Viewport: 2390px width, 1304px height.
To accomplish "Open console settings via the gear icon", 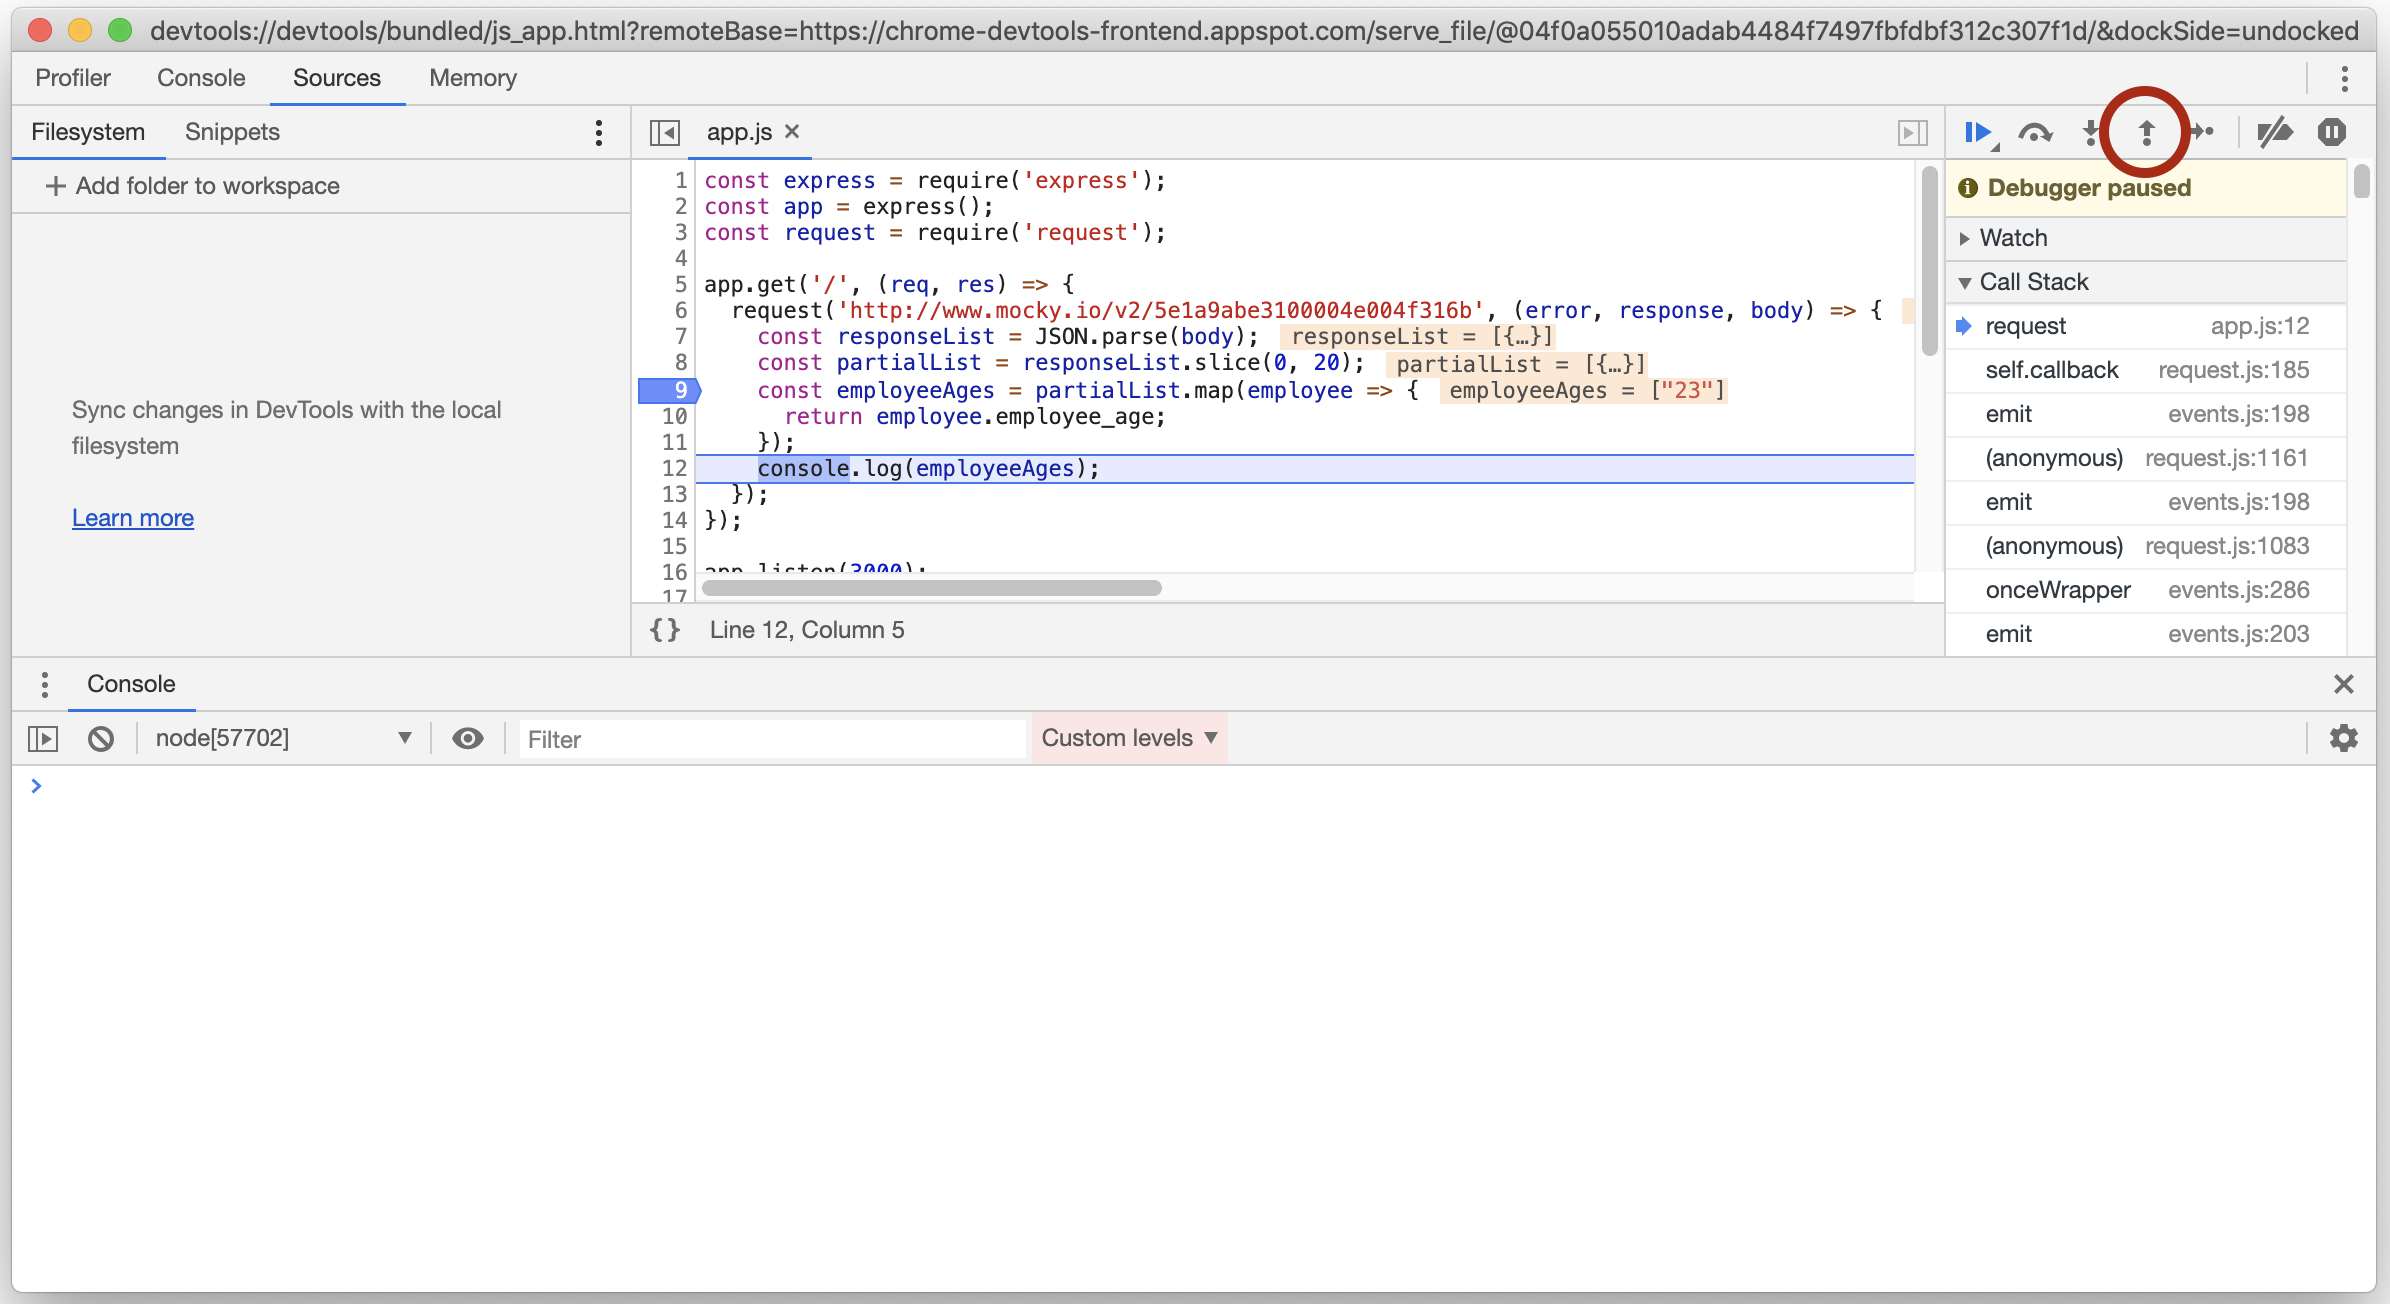I will coord(2344,738).
